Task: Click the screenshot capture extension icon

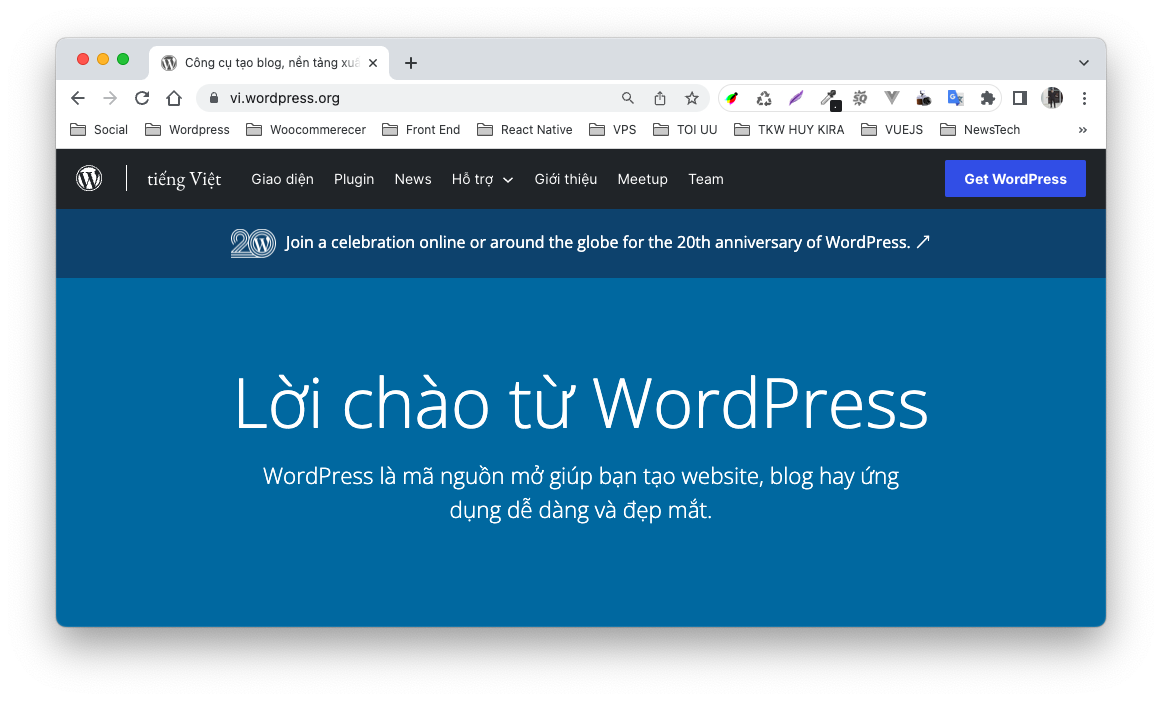Action: [923, 97]
